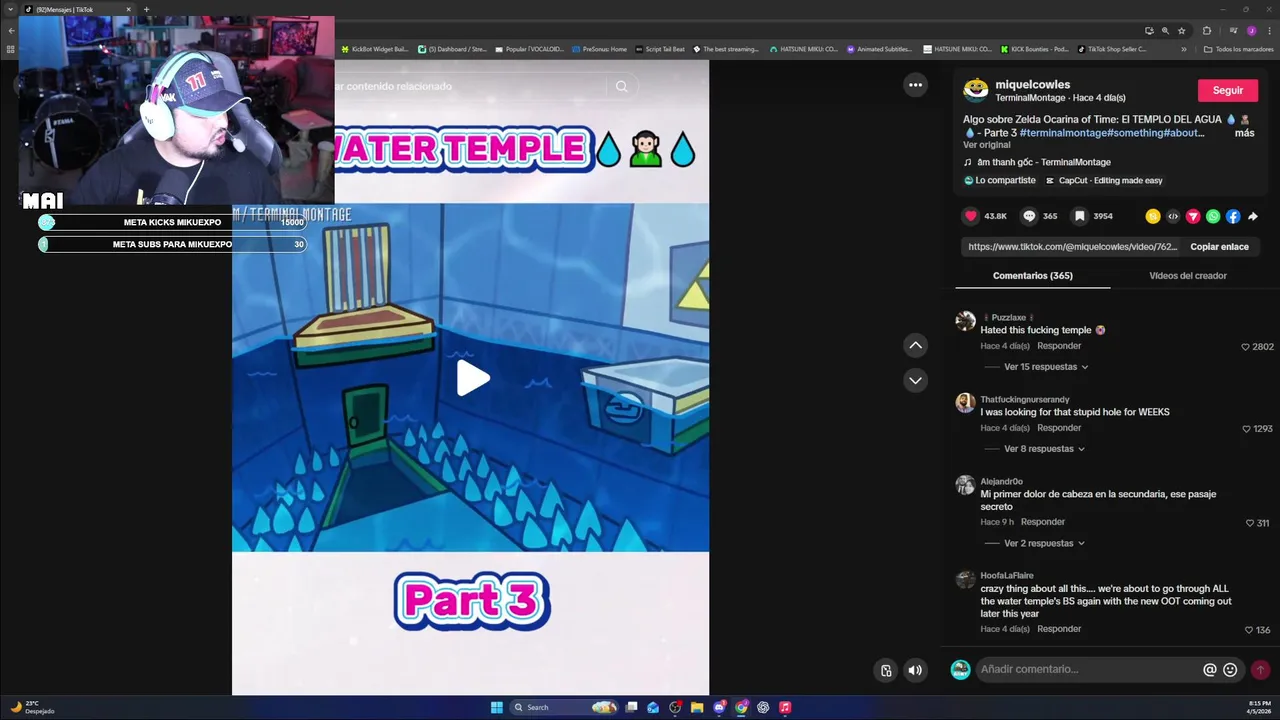
Task: Switch to Comentarios (365) tab
Action: pos(1032,275)
